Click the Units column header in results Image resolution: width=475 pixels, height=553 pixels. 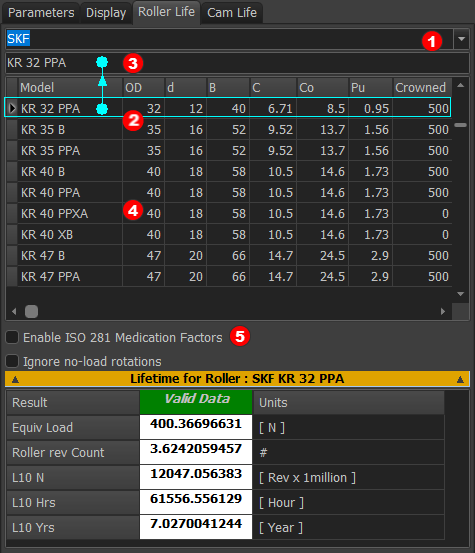[348, 402]
